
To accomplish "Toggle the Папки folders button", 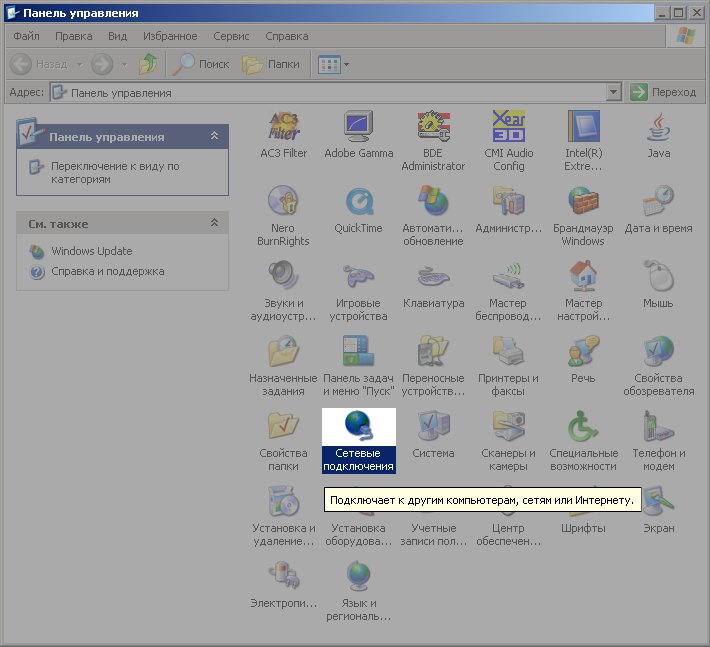I will point(271,64).
